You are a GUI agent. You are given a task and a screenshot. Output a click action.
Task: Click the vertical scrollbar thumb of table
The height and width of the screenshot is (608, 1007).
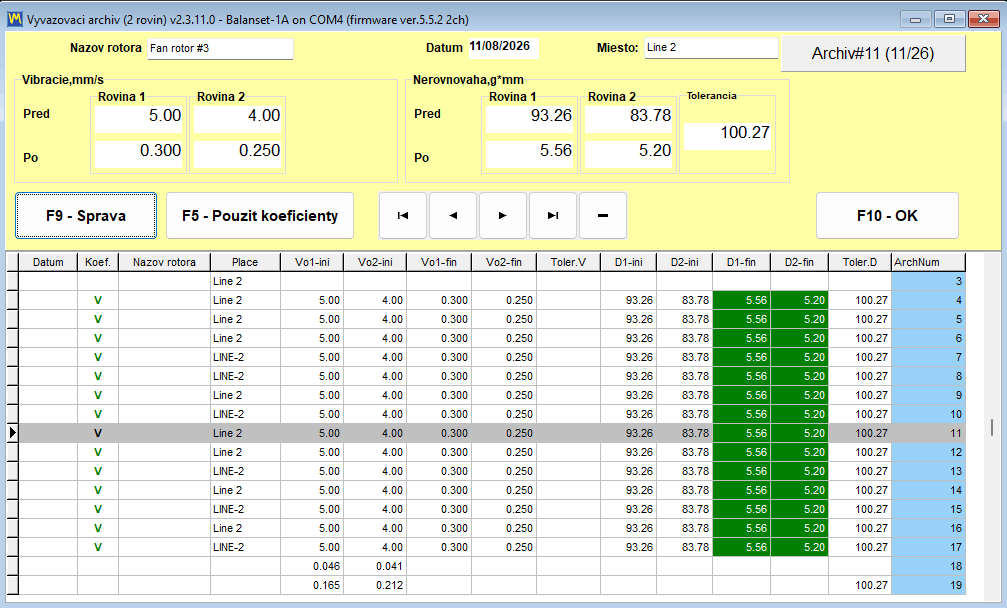(x=992, y=427)
